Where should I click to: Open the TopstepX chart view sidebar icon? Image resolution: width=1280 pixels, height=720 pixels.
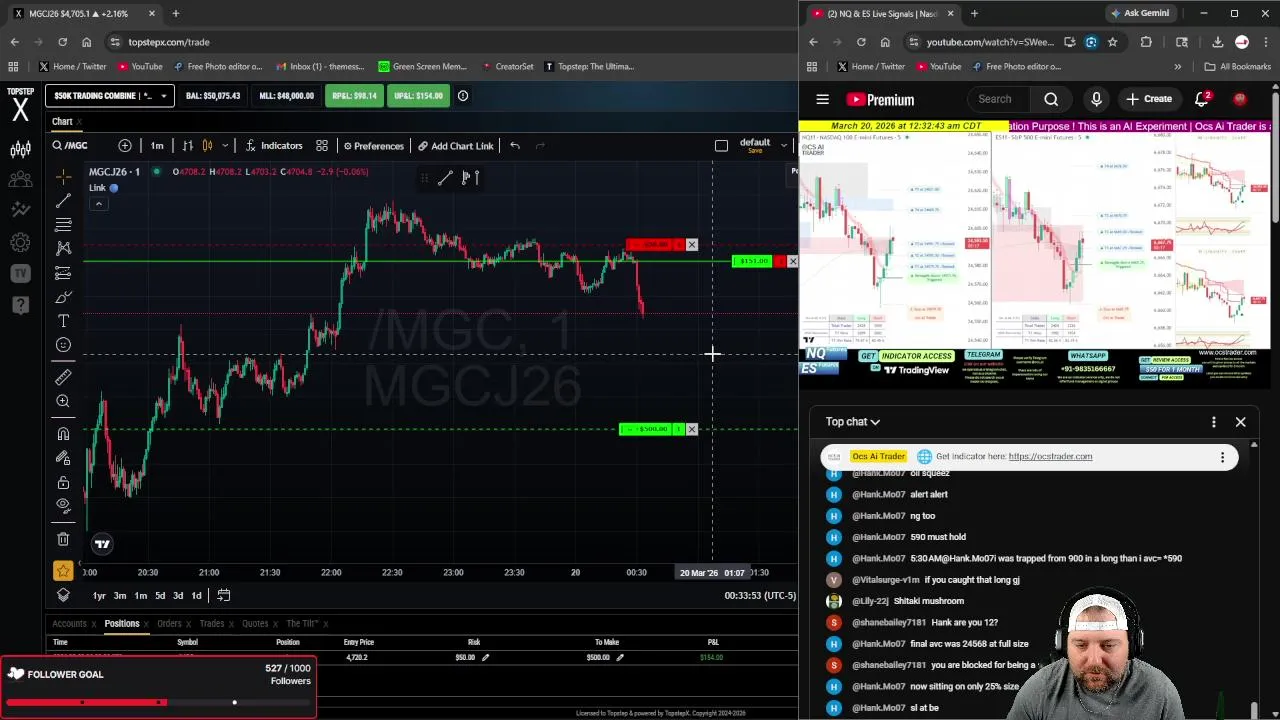tap(20, 150)
